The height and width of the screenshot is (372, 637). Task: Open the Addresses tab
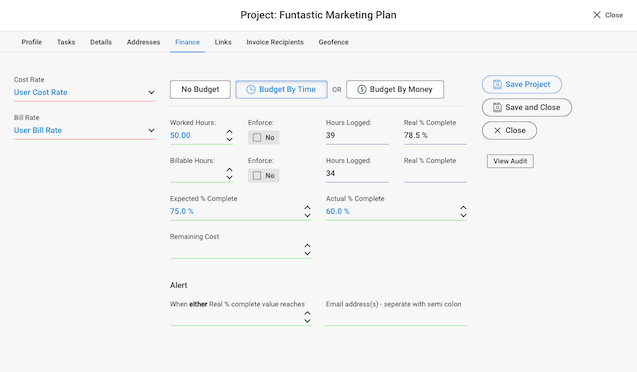tap(143, 42)
